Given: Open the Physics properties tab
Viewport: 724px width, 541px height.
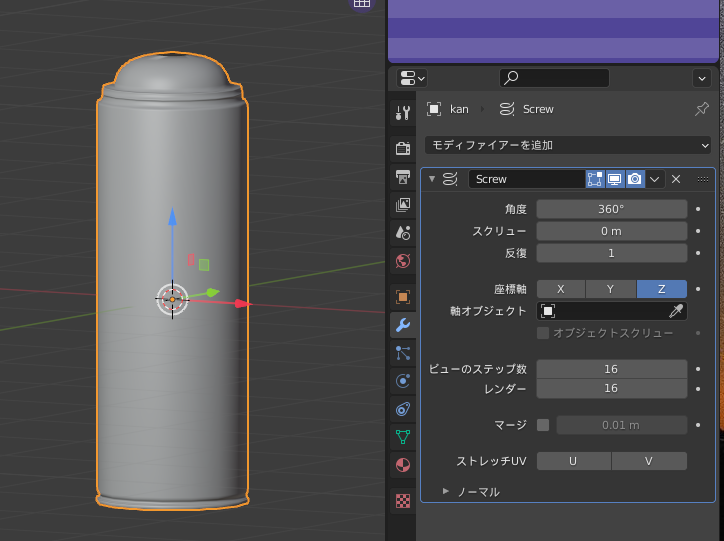Looking at the screenshot, I should click(403, 381).
